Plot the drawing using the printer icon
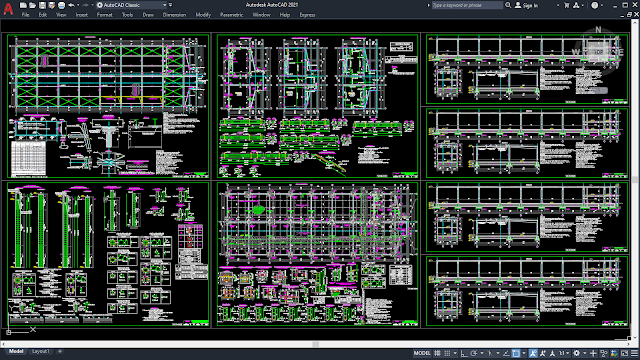The width and height of the screenshot is (640, 360). [x=61, y=5]
